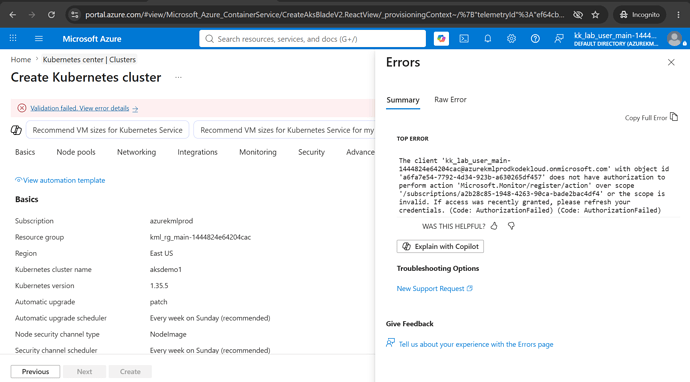Click Explain with Copilot button
Image resolution: width=690 pixels, height=382 pixels.
[x=440, y=246]
